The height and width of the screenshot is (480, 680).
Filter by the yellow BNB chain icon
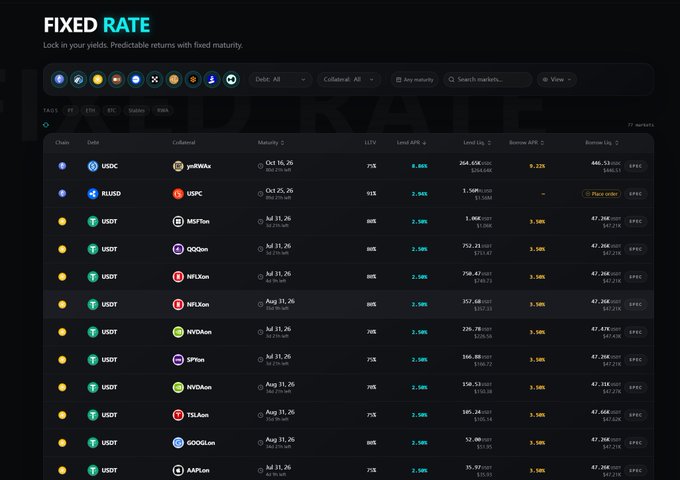98,79
